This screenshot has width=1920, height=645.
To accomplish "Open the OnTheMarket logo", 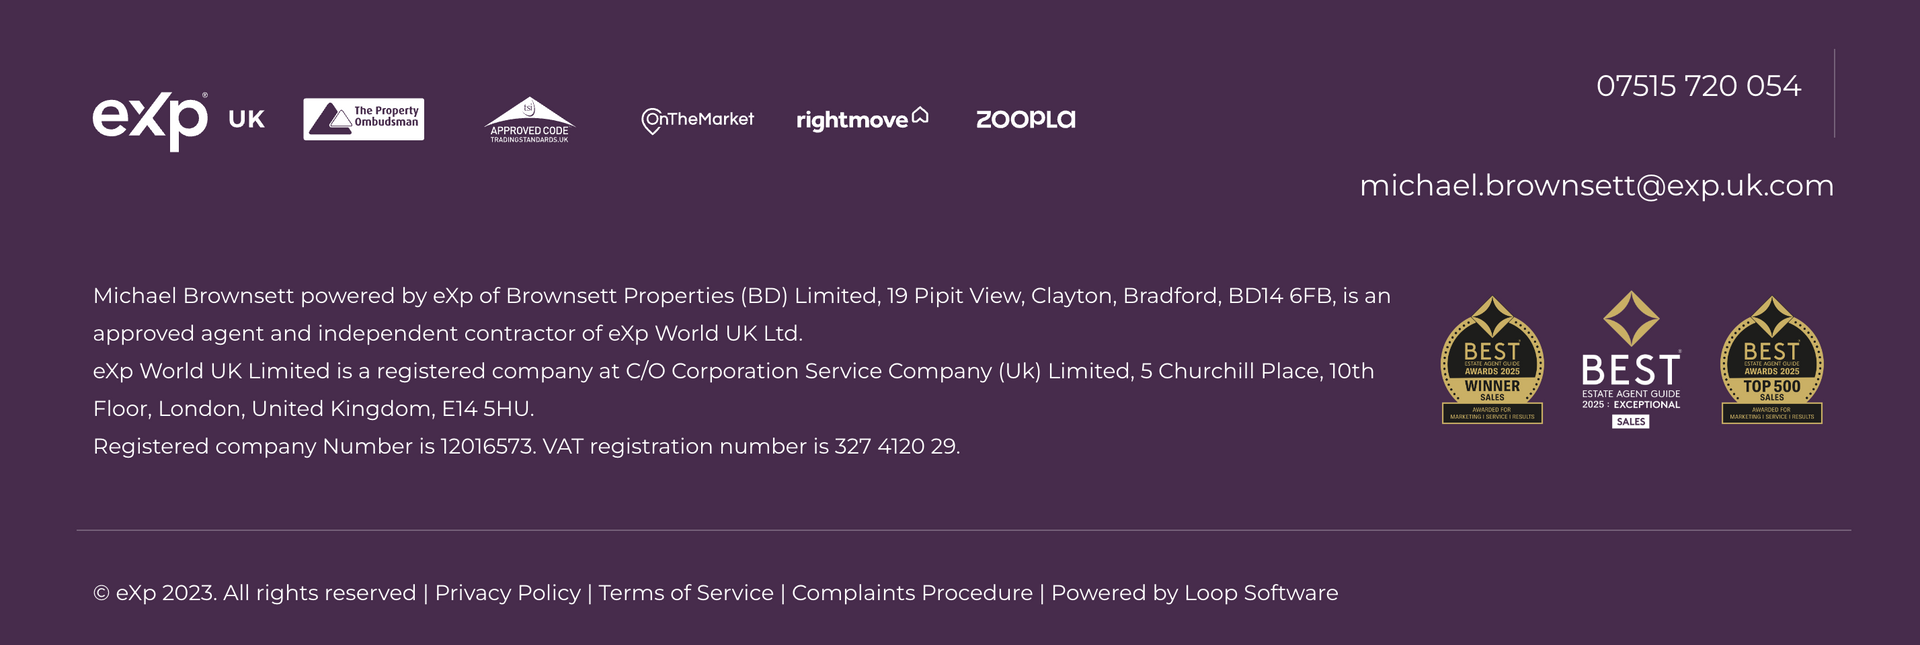I will (x=697, y=120).
